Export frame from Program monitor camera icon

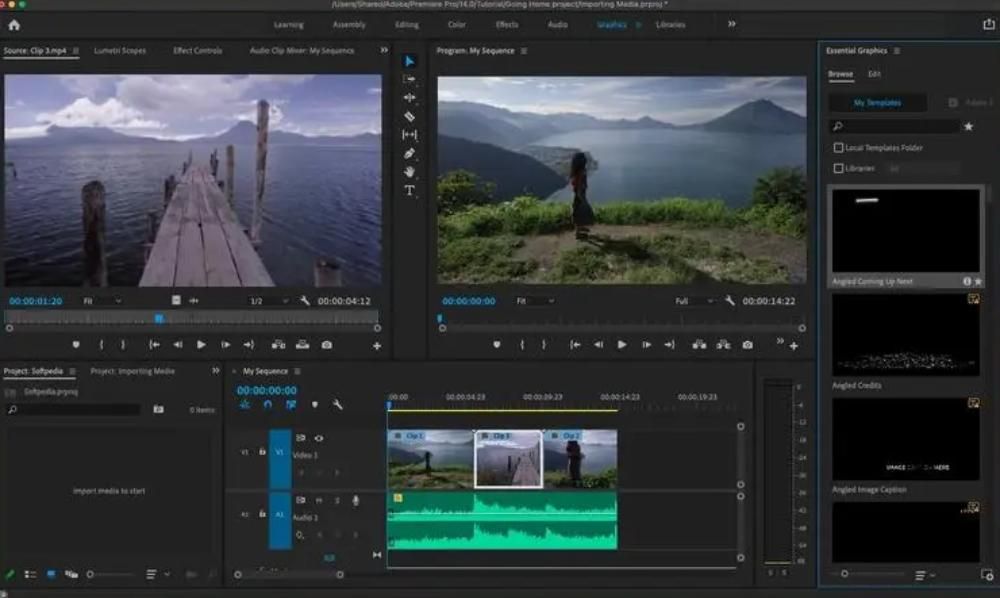tap(747, 345)
